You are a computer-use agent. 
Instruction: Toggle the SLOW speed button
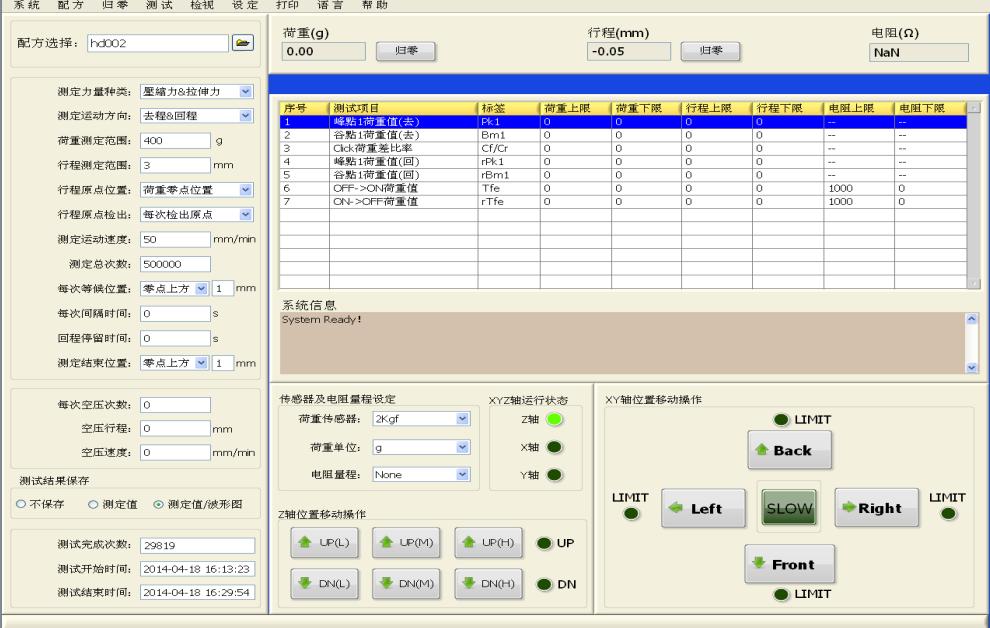tap(789, 508)
